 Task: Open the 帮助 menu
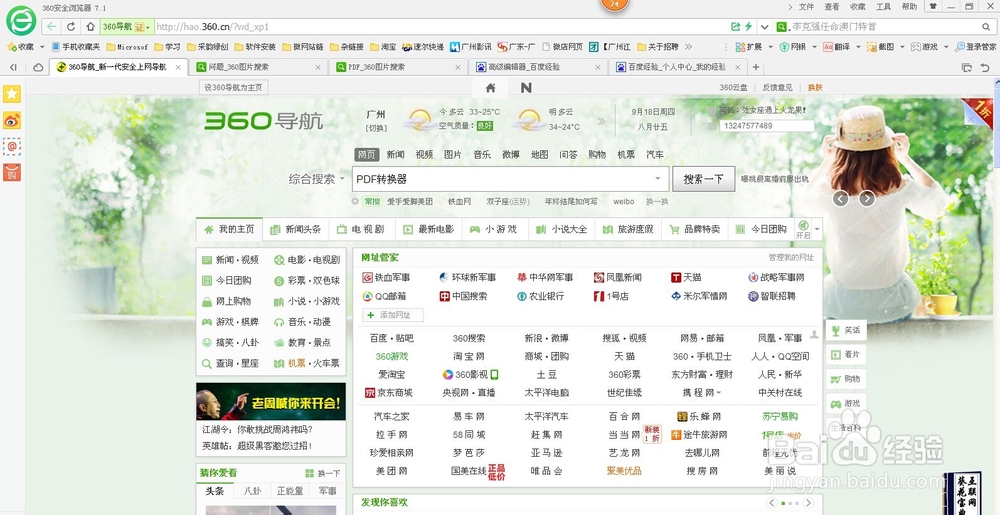pos(909,6)
